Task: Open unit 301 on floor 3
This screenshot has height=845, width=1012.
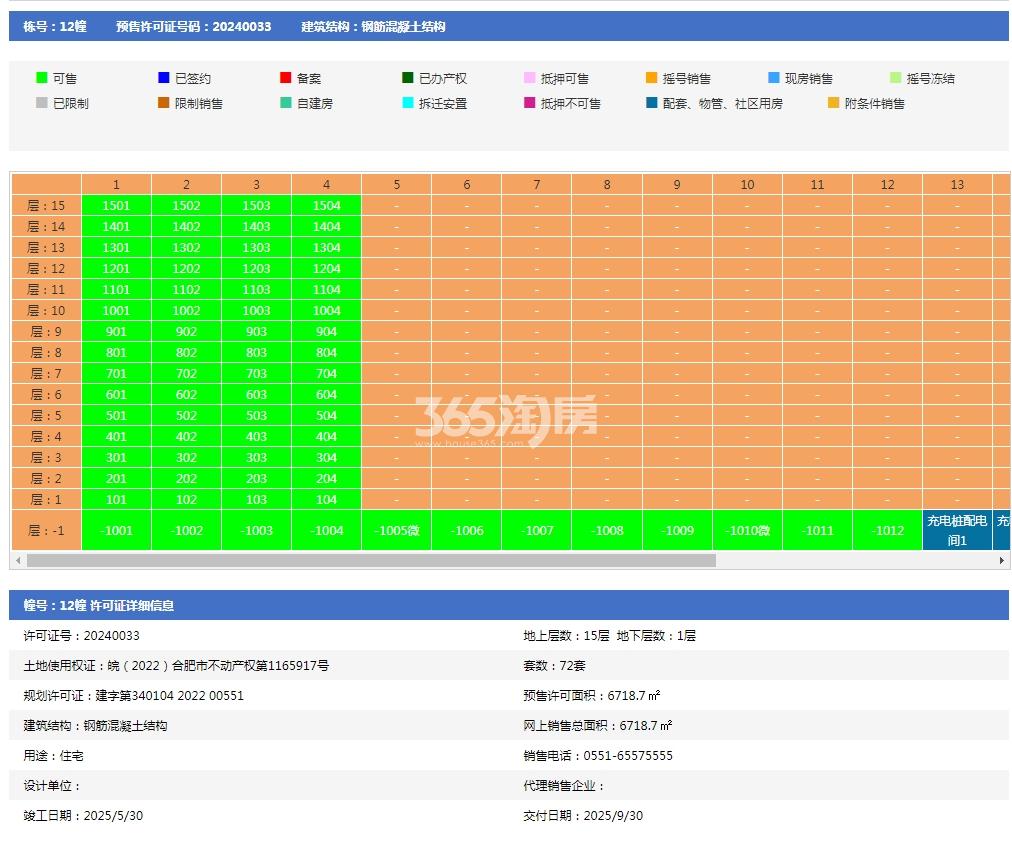Action: 116,457
